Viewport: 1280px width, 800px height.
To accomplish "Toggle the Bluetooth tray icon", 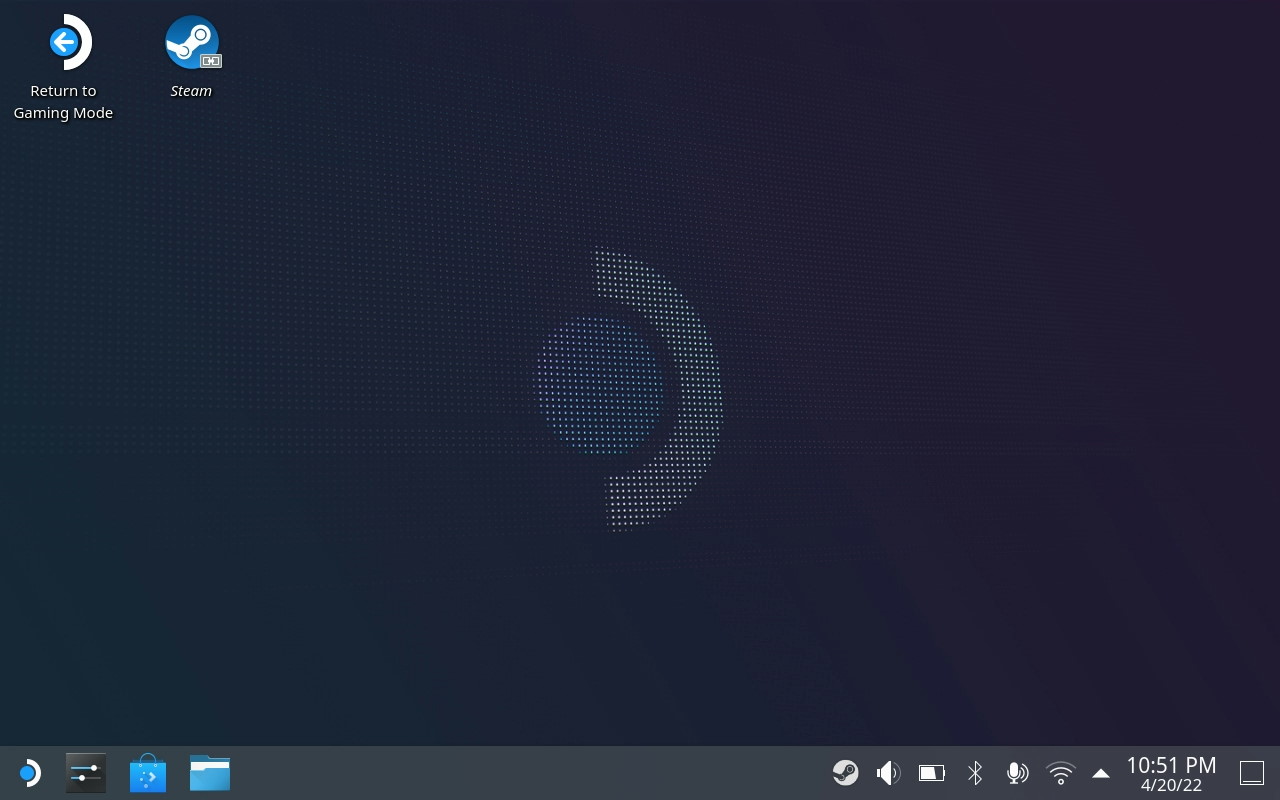I will coord(975,773).
